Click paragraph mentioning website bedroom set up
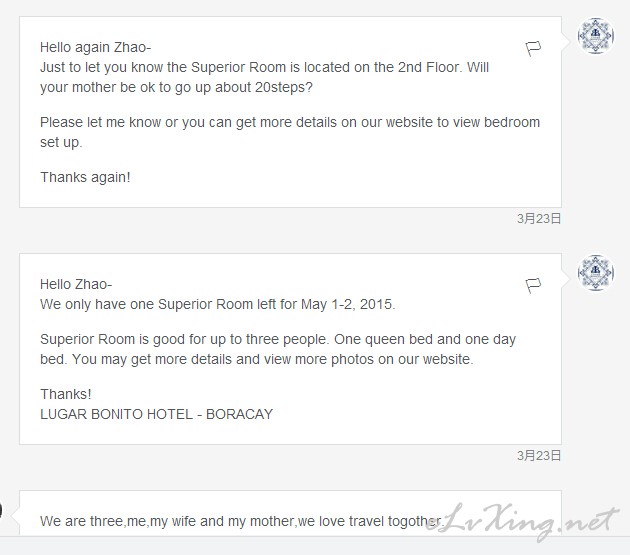The height and width of the screenshot is (555, 630). (x=290, y=132)
